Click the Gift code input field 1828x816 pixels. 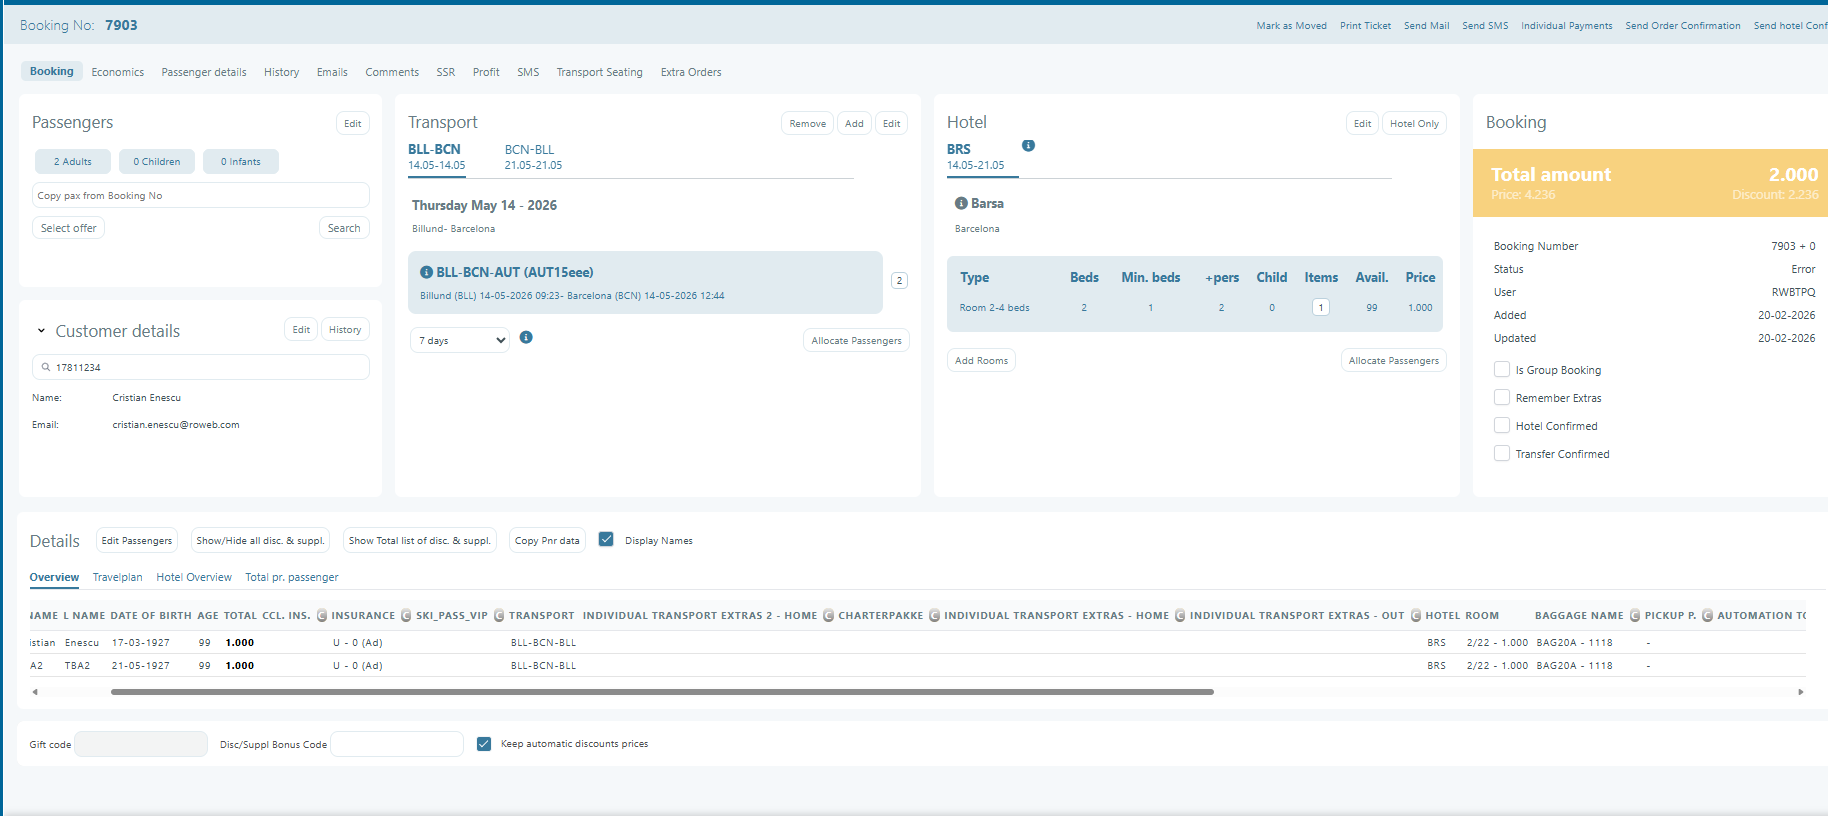[x=141, y=744]
